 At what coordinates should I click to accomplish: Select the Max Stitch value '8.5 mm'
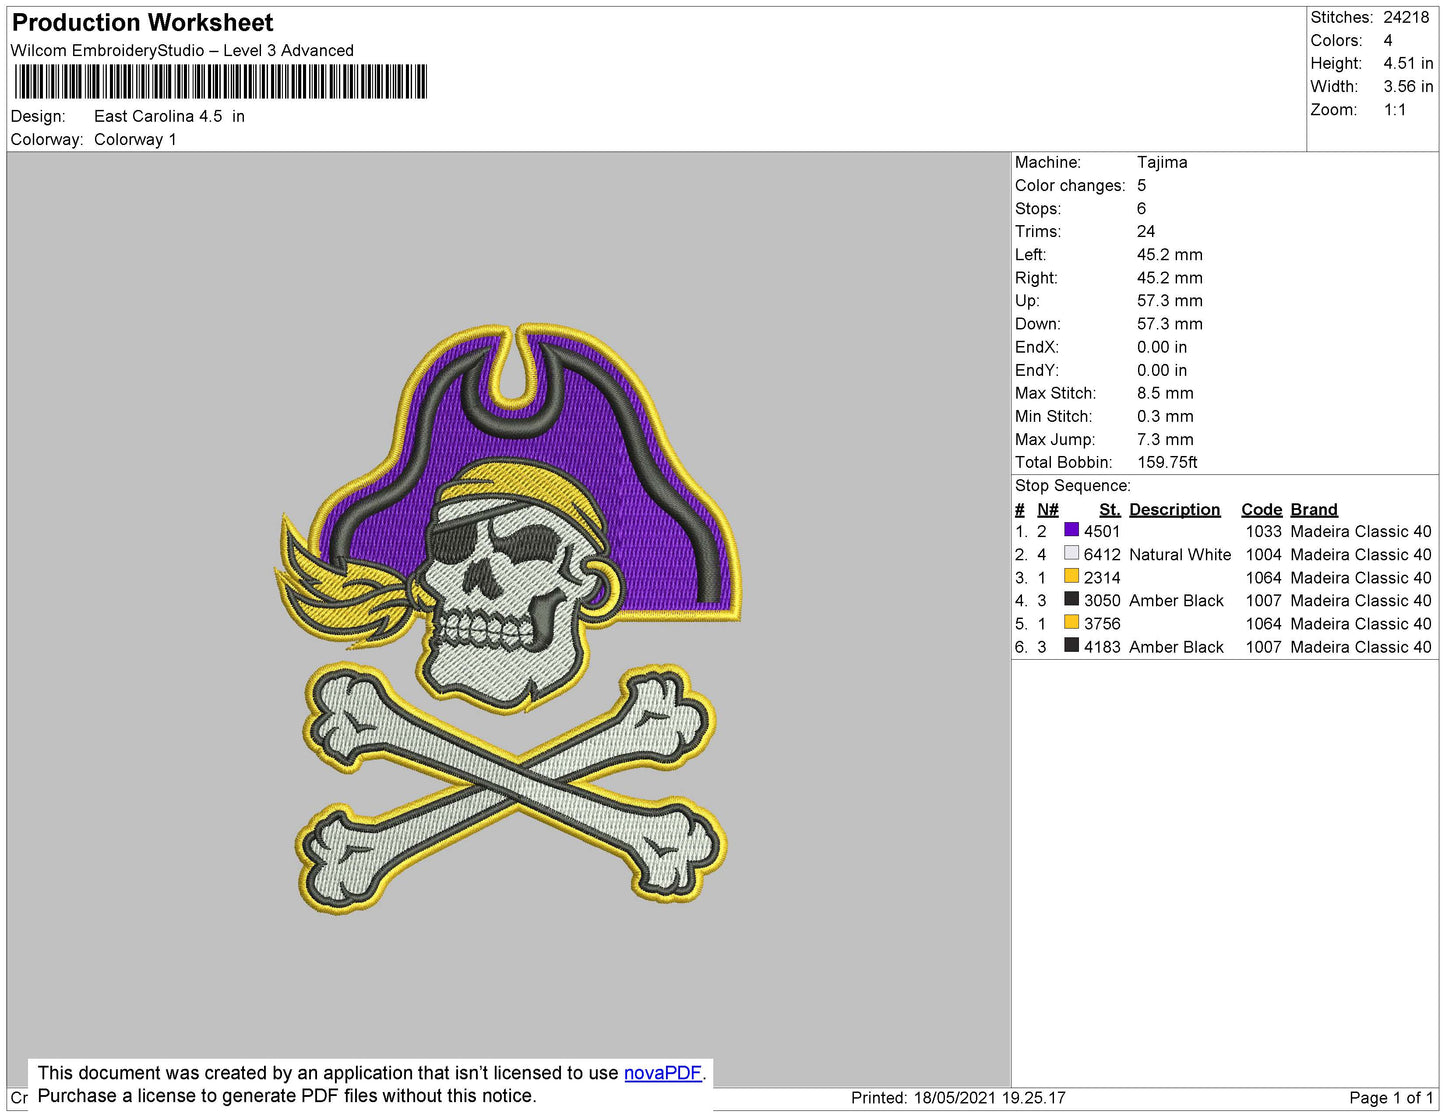(1165, 393)
